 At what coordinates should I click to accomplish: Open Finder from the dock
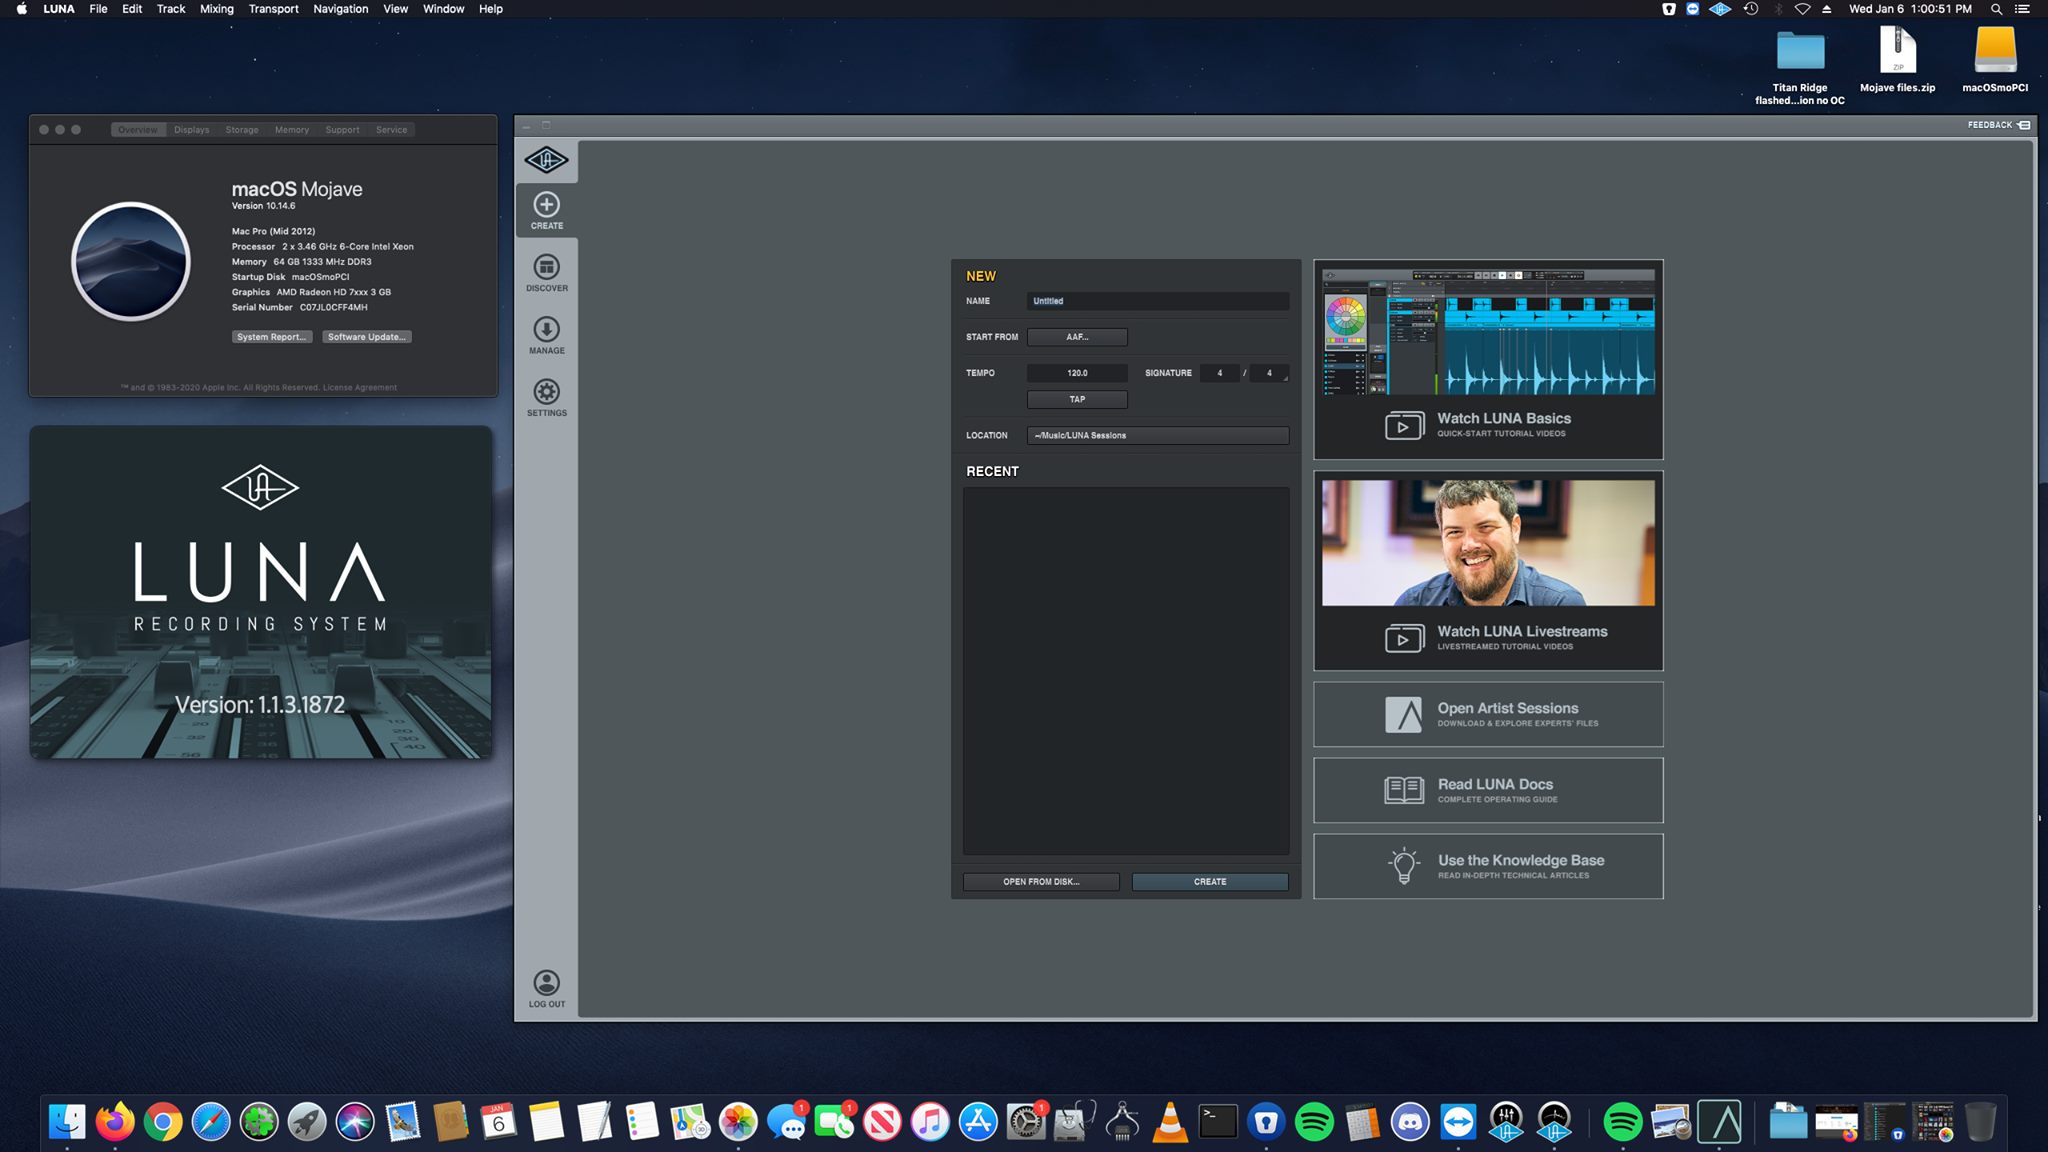point(67,1122)
